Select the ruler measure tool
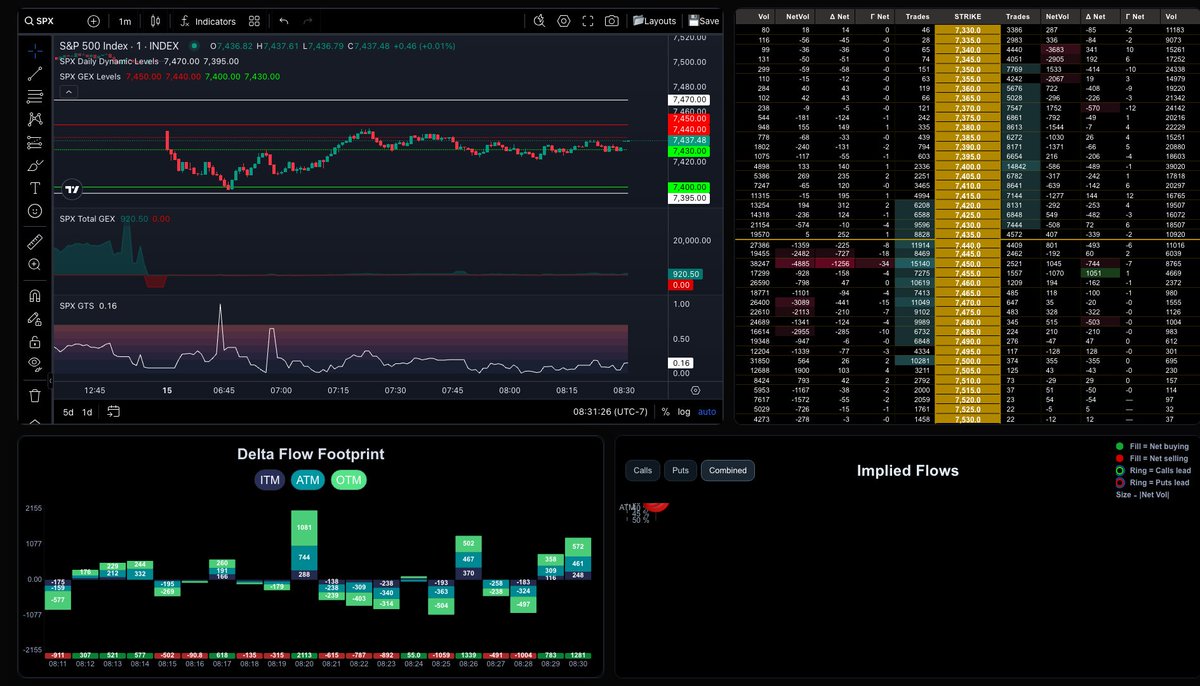Screen dimensions: 1200x686 coord(35,241)
